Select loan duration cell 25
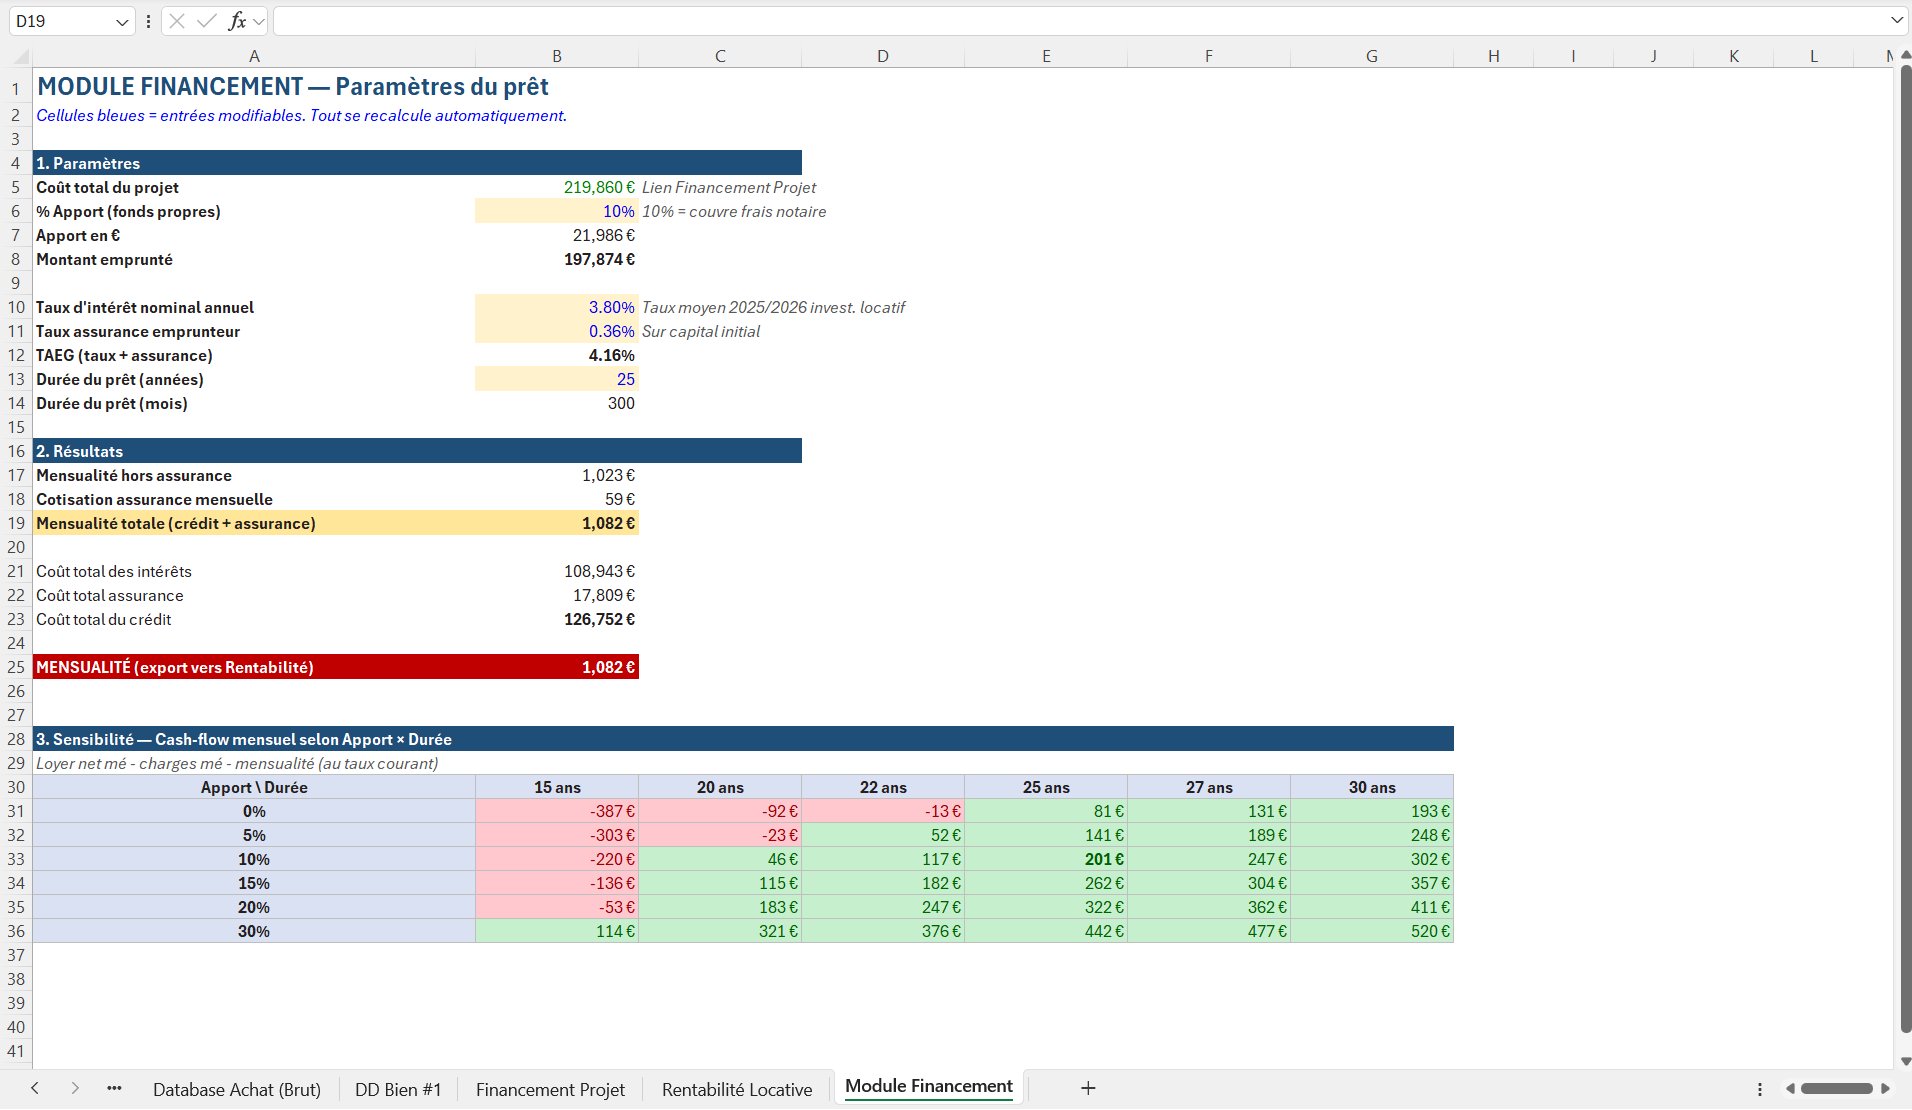The width and height of the screenshot is (1912, 1110). [557, 379]
